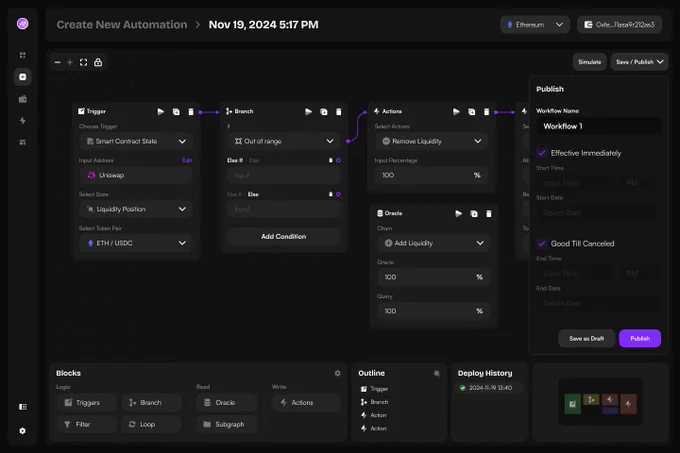Click Create New Automation breadcrumb
This screenshot has height=453, width=680.
[x=122, y=25]
